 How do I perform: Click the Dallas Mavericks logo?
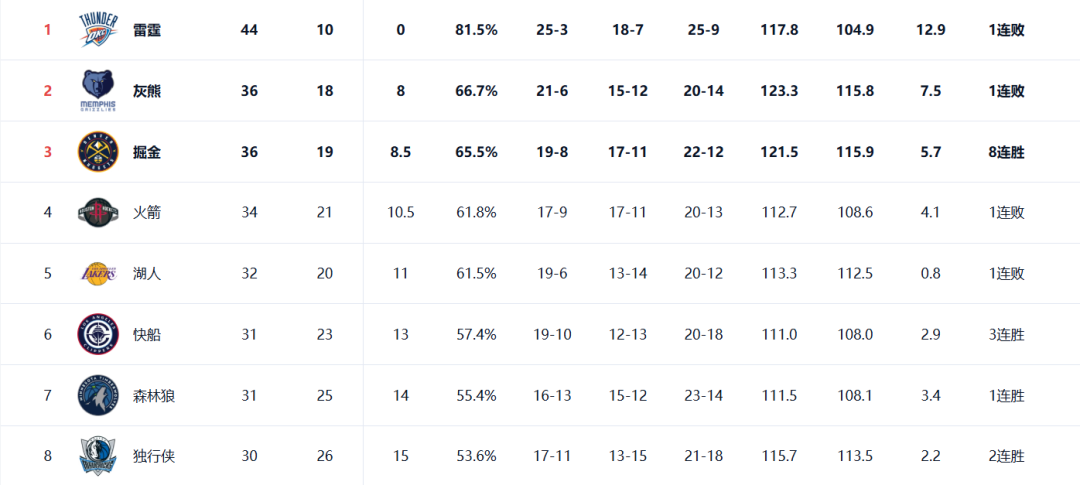[98, 456]
